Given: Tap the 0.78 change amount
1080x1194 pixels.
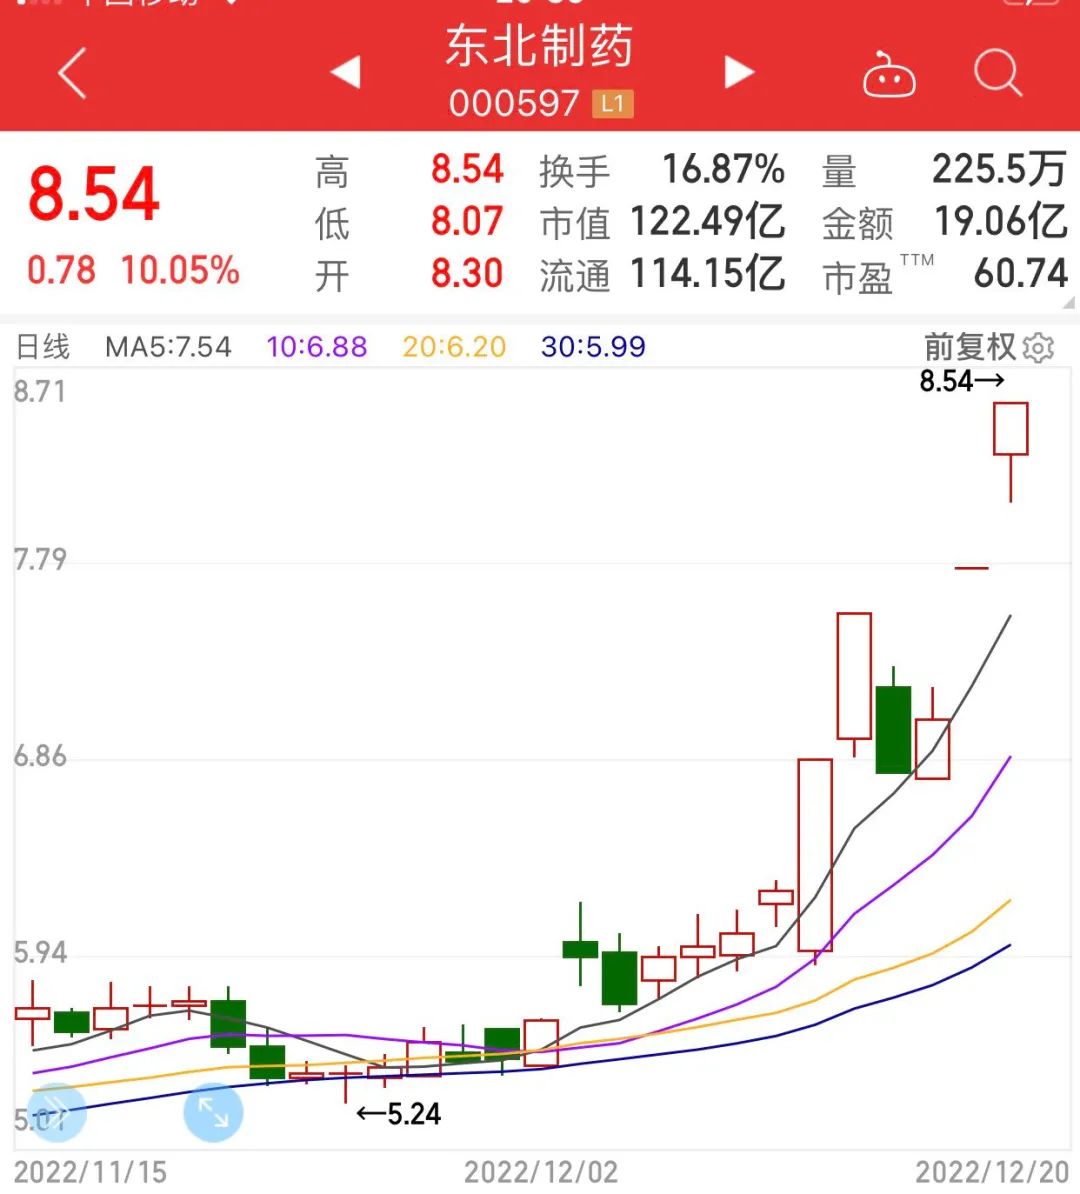Looking at the screenshot, I should pyautogui.click(x=62, y=270).
